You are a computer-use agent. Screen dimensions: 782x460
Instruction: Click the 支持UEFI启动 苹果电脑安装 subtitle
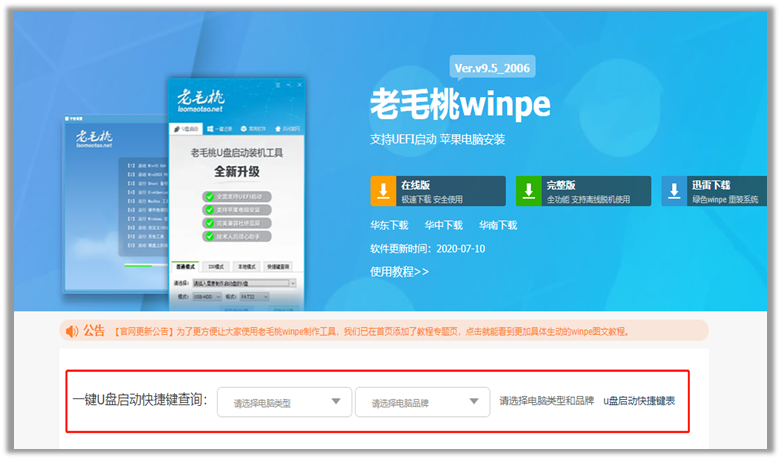click(x=437, y=139)
